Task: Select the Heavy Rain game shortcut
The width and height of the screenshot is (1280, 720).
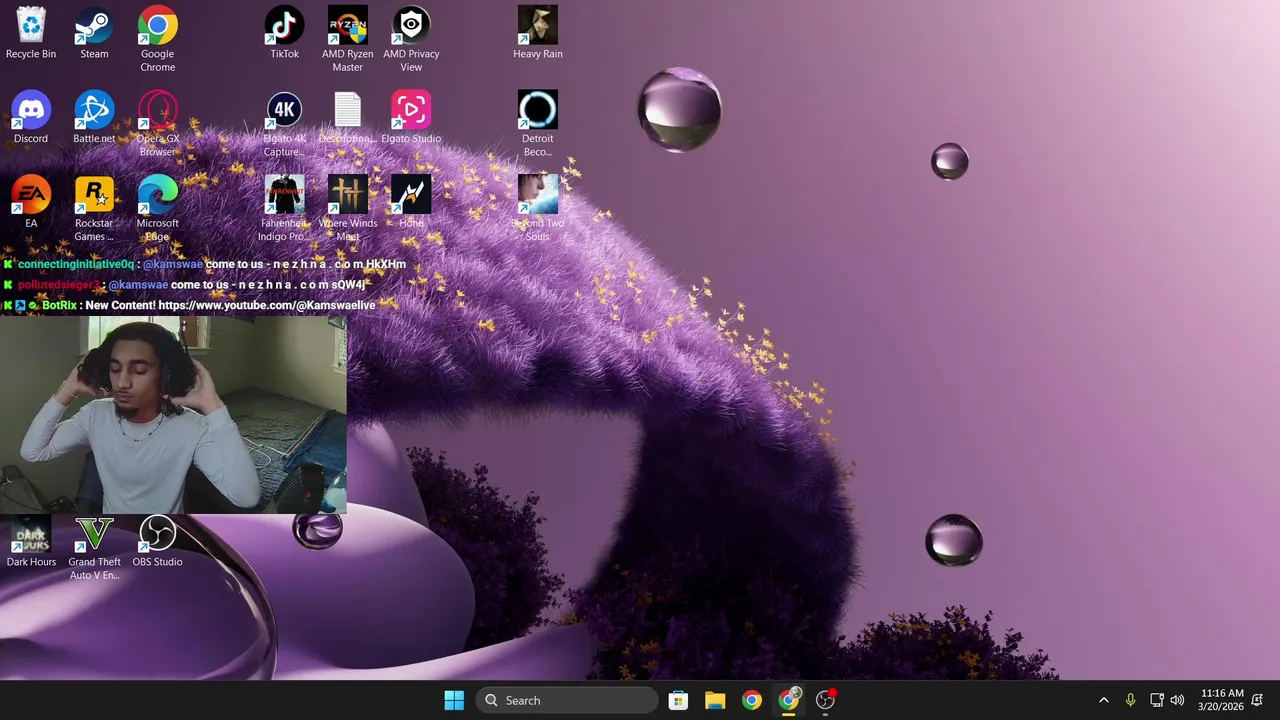Action: click(538, 33)
